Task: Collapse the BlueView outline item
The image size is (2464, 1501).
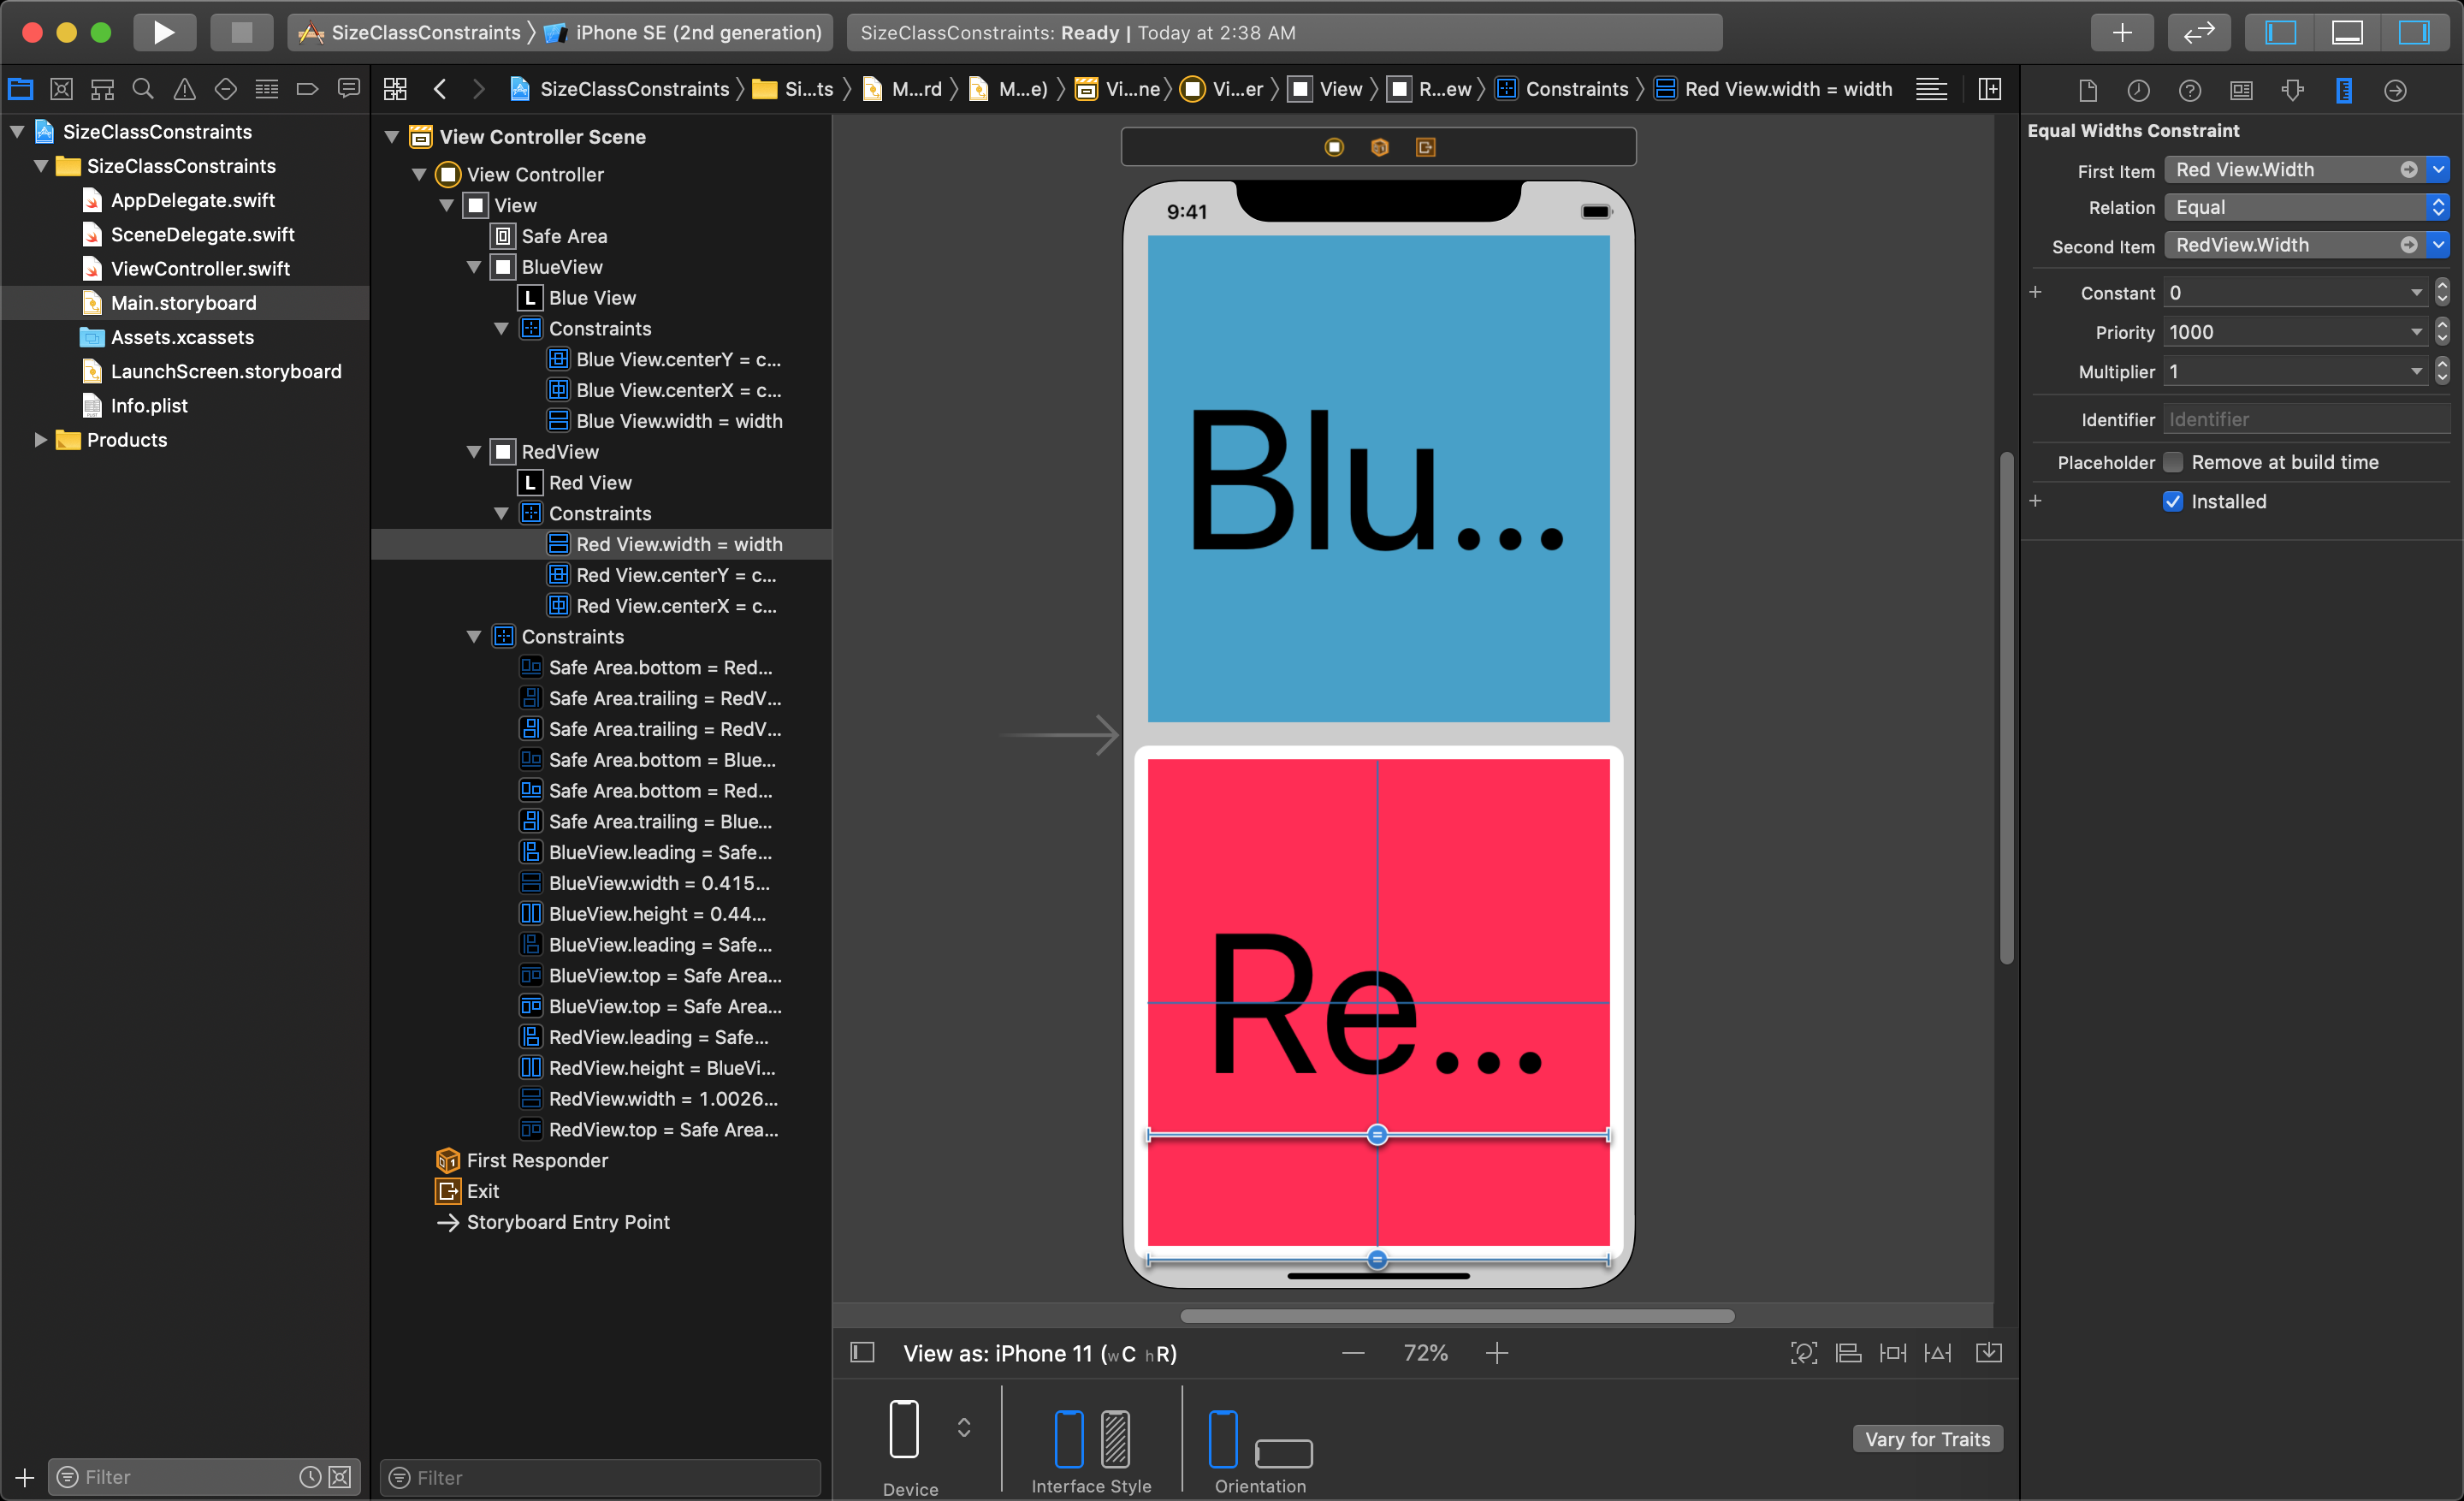Action: click(474, 267)
